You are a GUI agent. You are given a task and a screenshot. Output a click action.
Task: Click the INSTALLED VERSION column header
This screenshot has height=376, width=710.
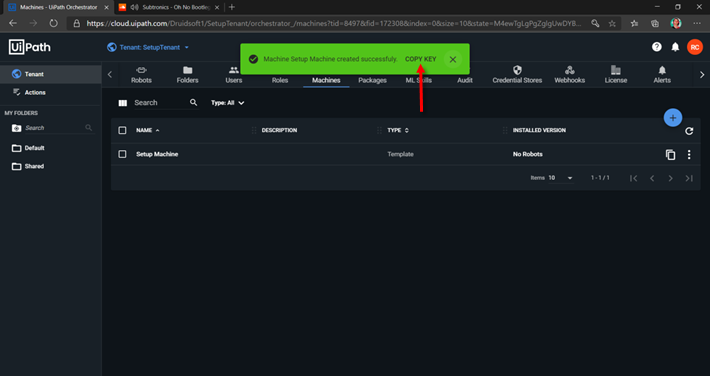[x=539, y=130]
